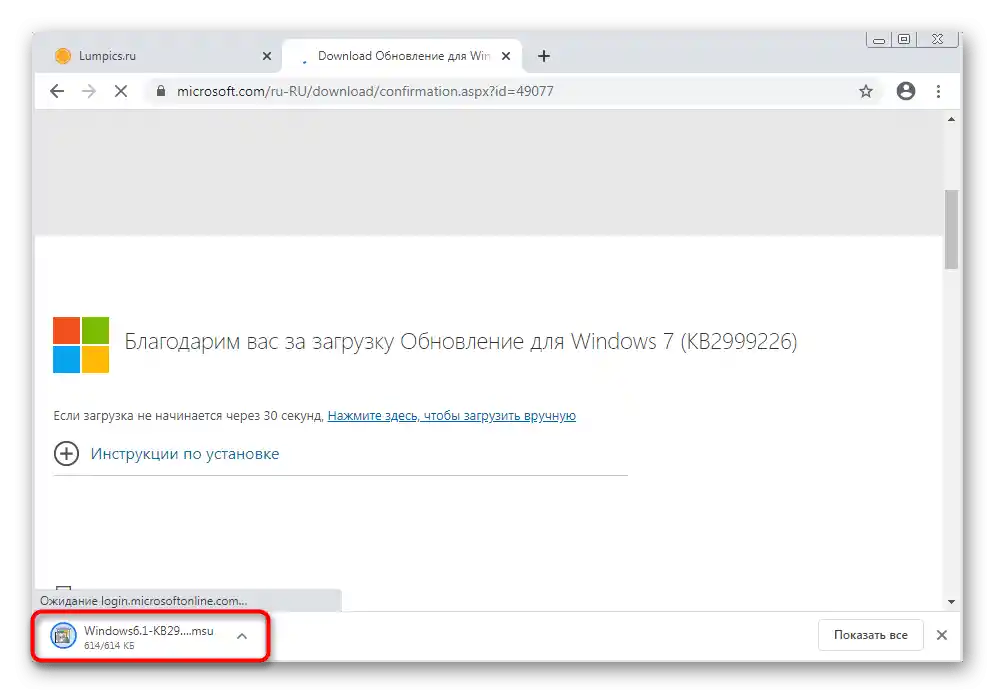Viewport: 995px width, 694px height.
Task: Click the msu file icon in downloads bar
Action: click(63, 636)
